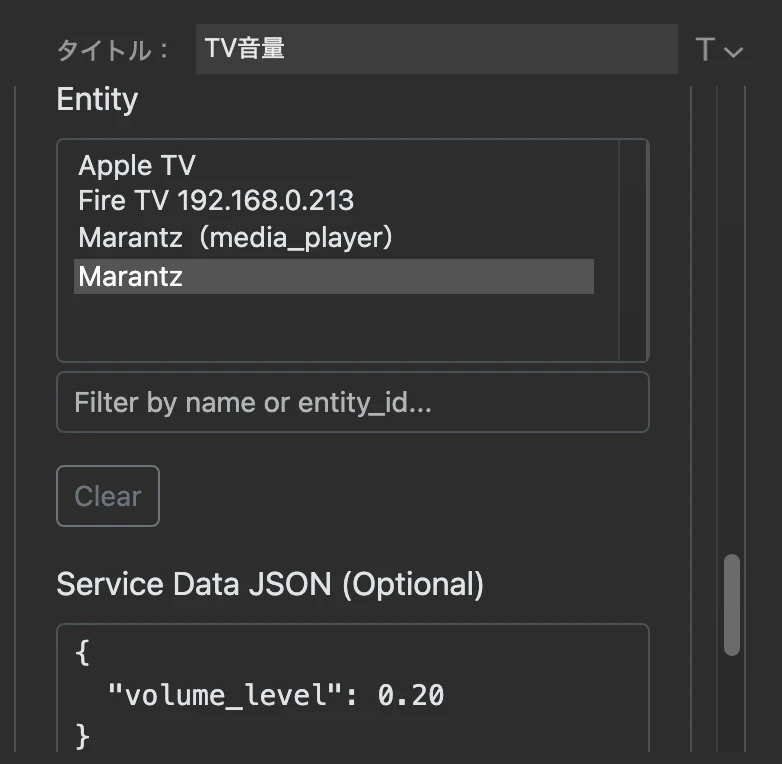Place the cursor on the 0.20 volume value
The image size is (782, 764).
pyautogui.click(x=410, y=695)
